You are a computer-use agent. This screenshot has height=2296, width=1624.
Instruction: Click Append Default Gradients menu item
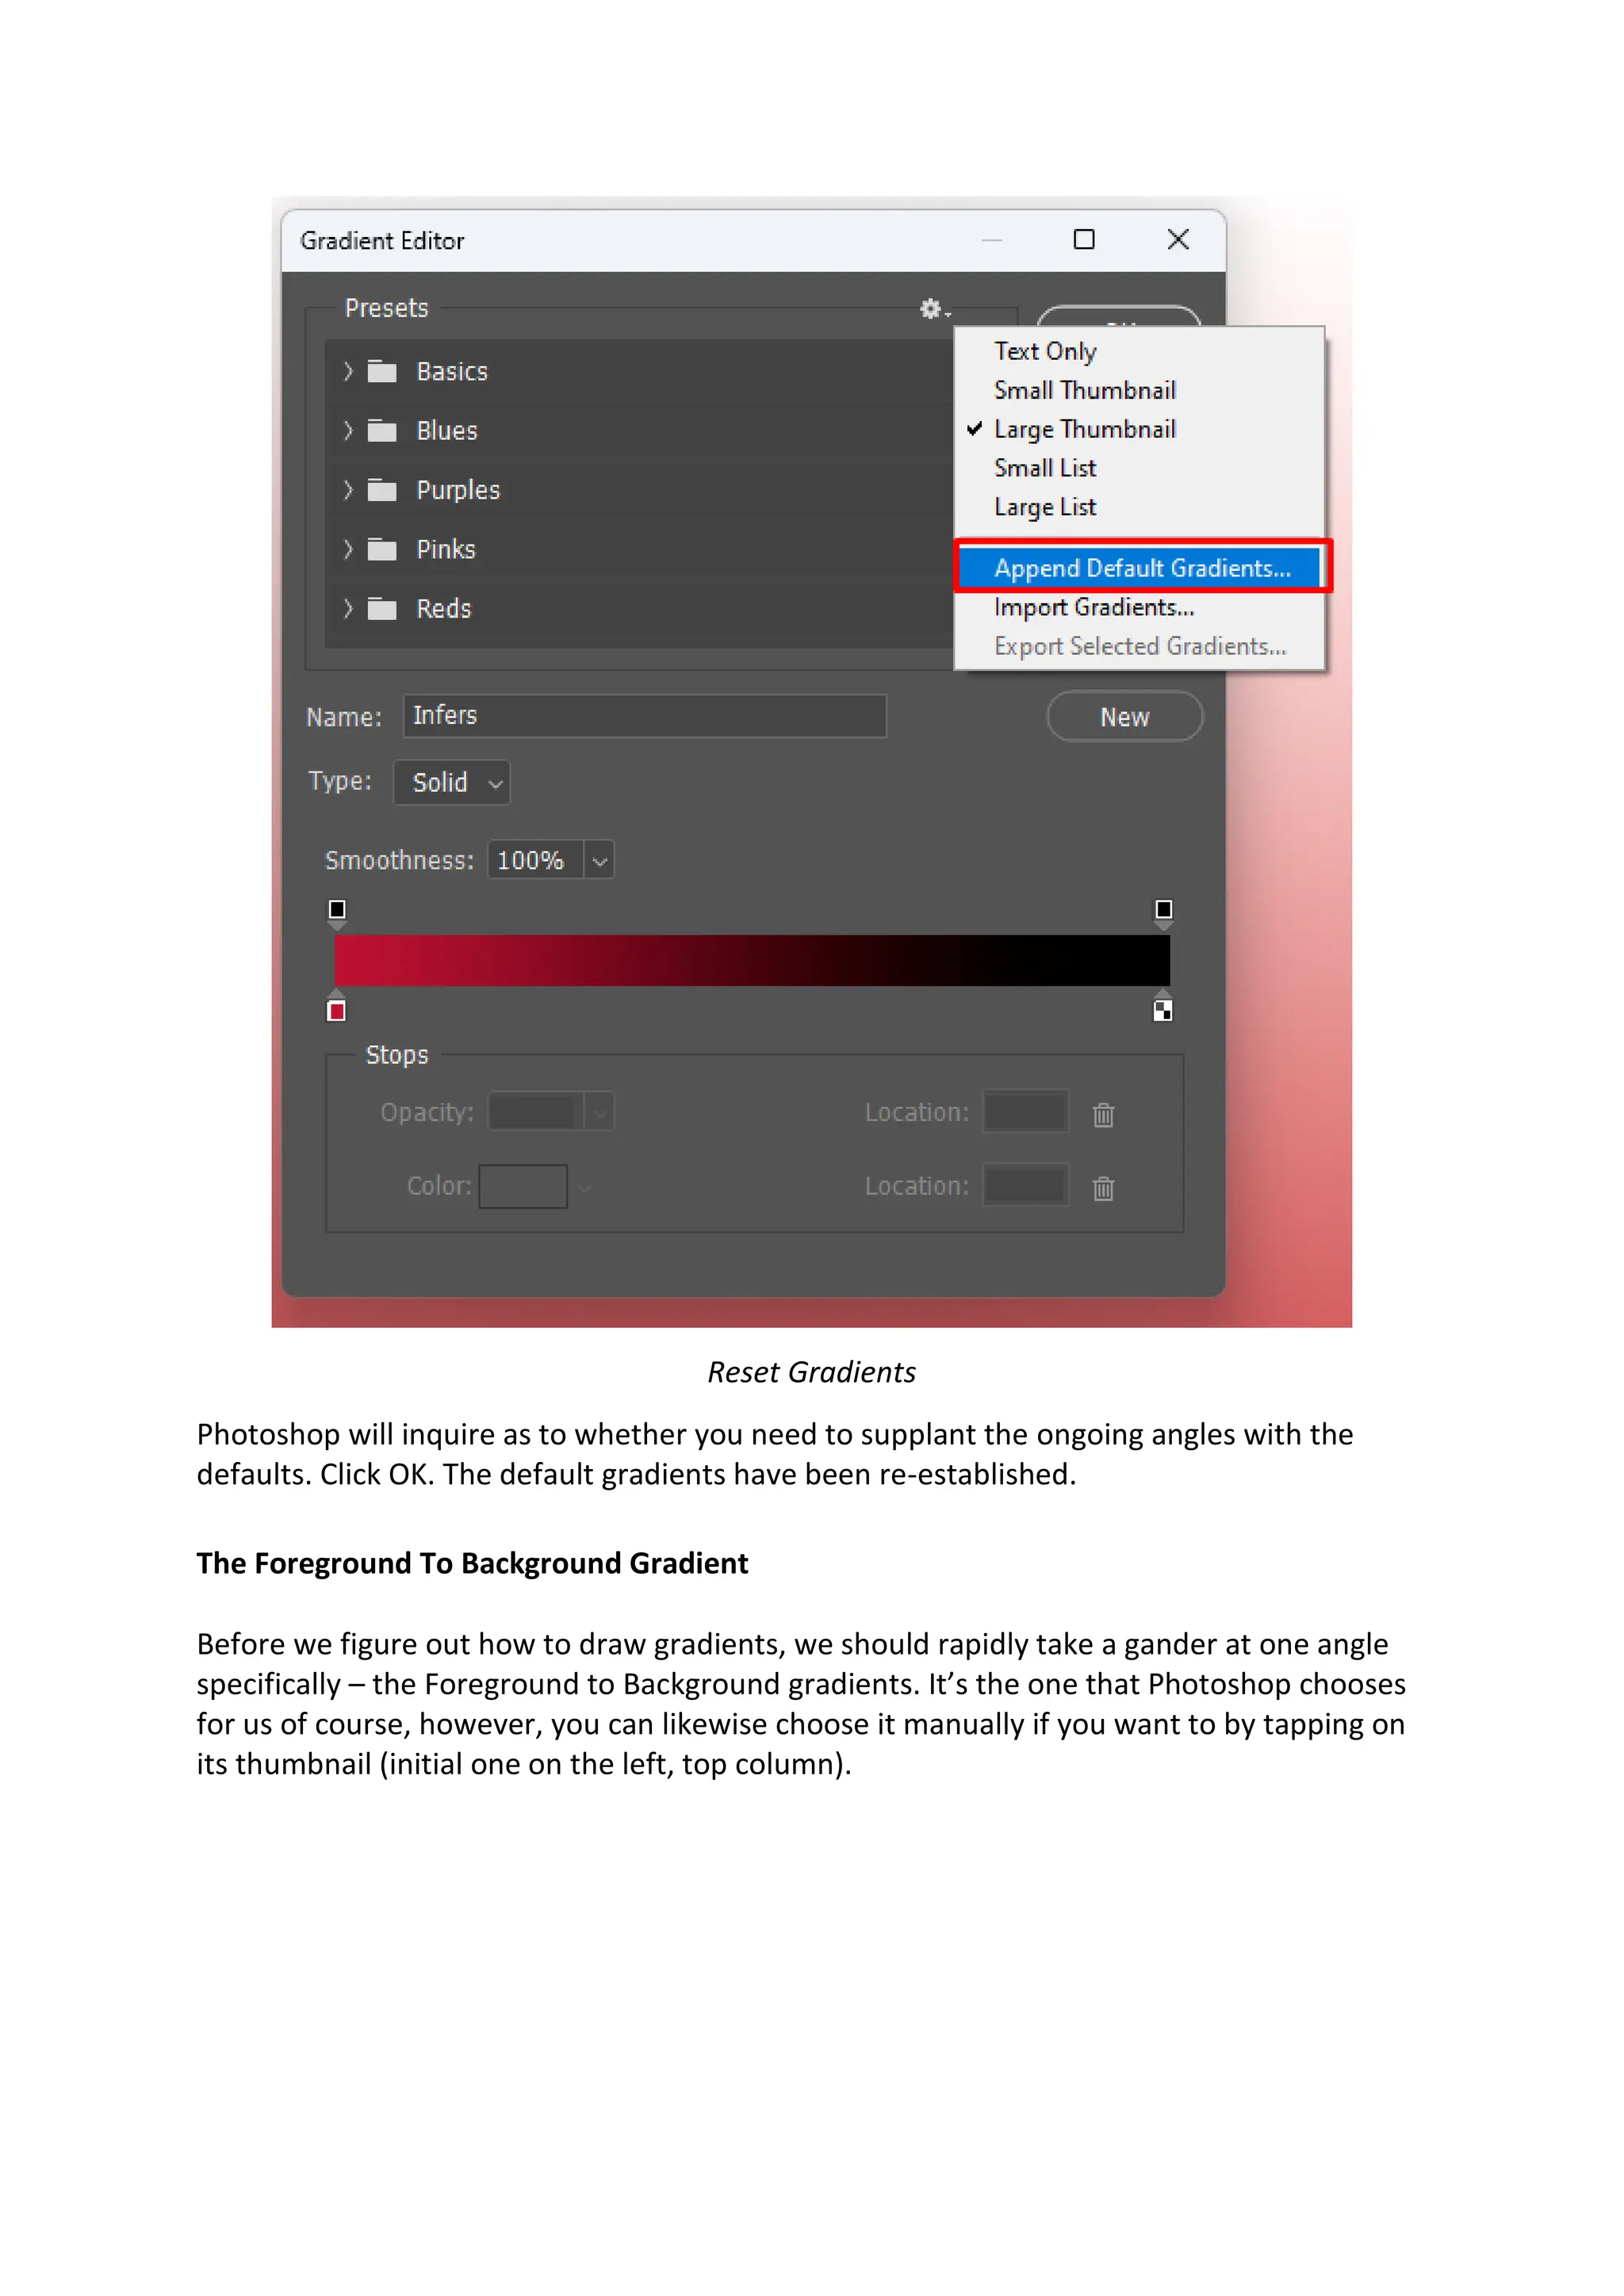(x=1142, y=568)
